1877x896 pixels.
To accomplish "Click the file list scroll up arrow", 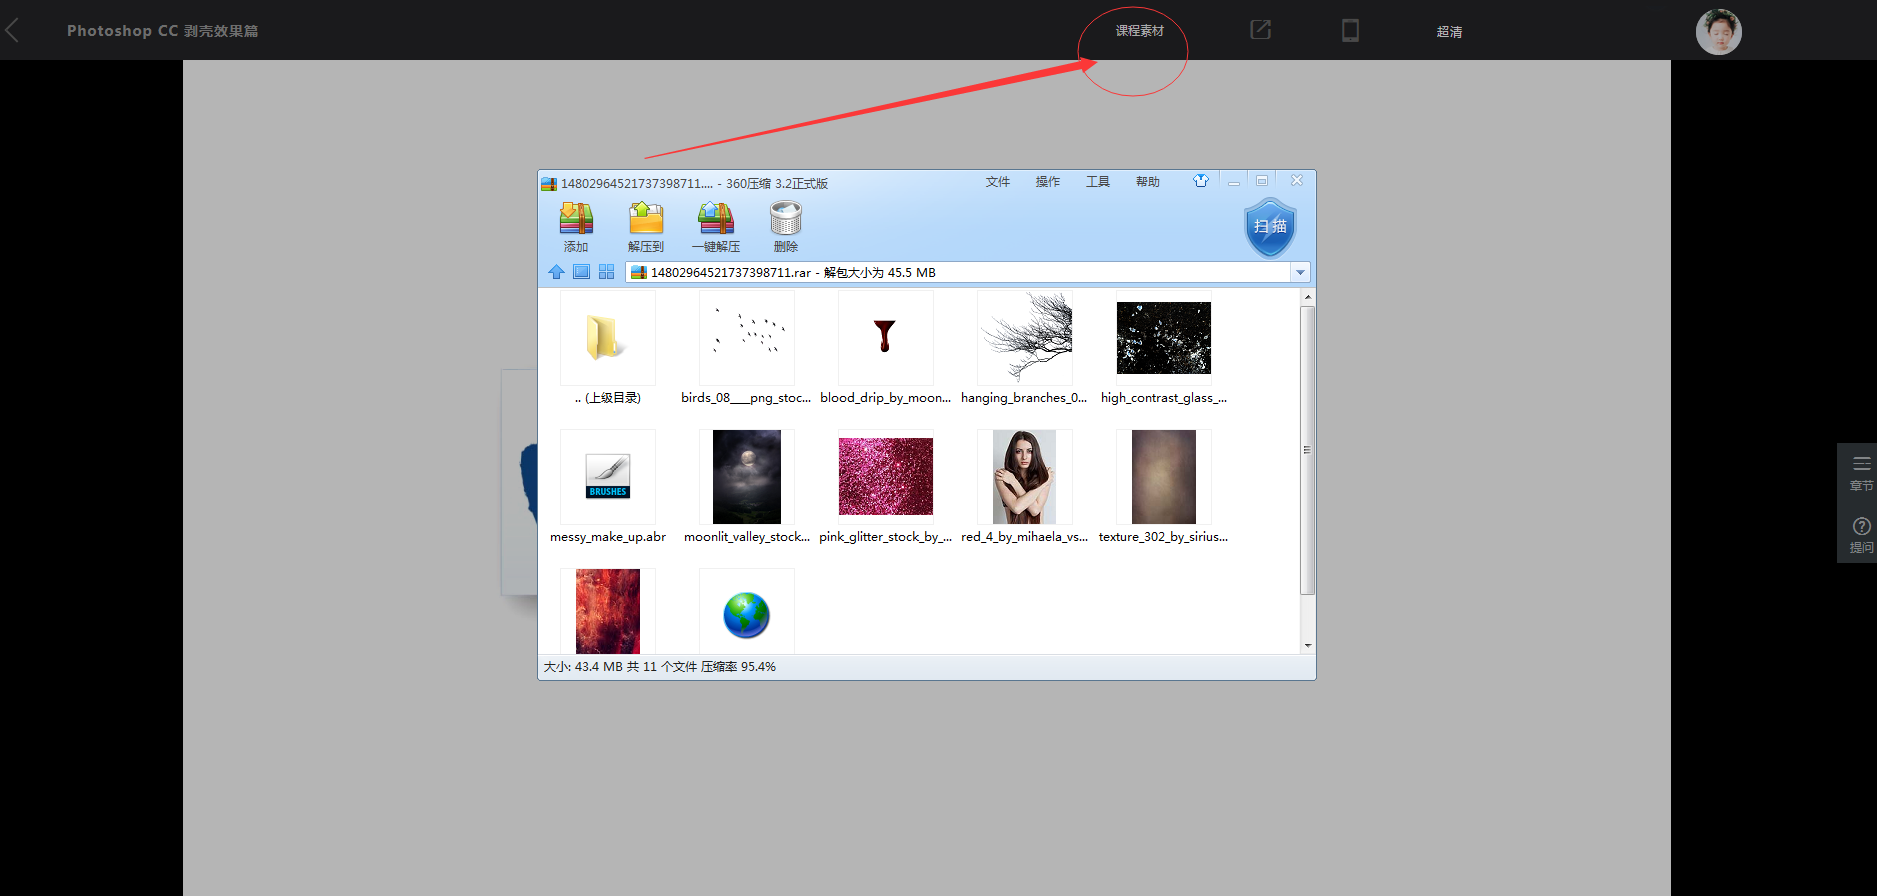I will click(1308, 297).
